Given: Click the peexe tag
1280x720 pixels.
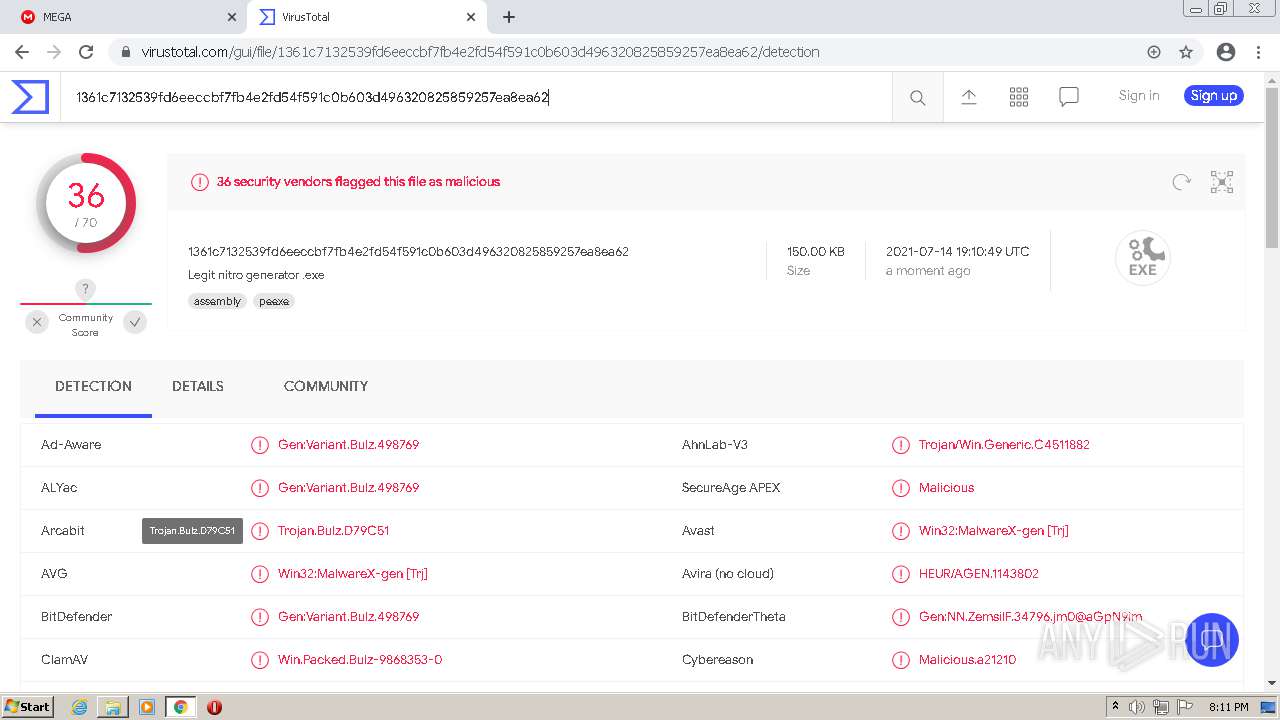Looking at the screenshot, I should (x=274, y=301).
